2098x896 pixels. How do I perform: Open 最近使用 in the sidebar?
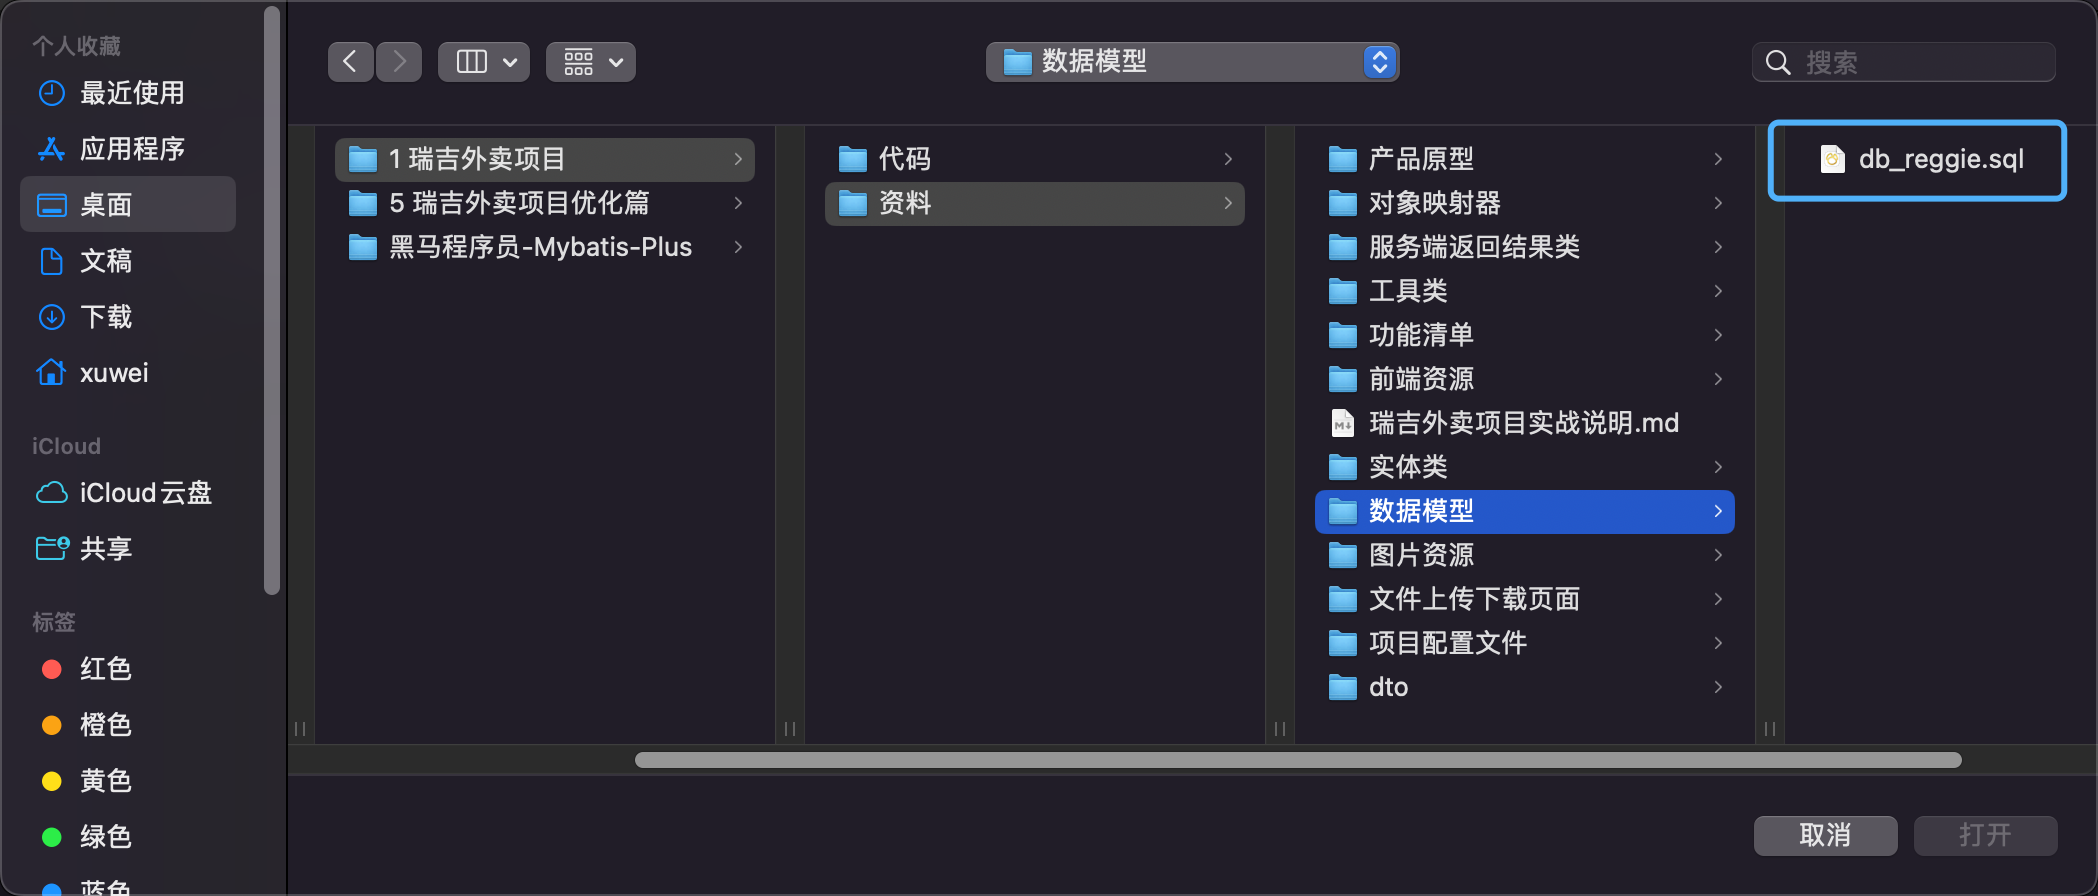tap(131, 93)
